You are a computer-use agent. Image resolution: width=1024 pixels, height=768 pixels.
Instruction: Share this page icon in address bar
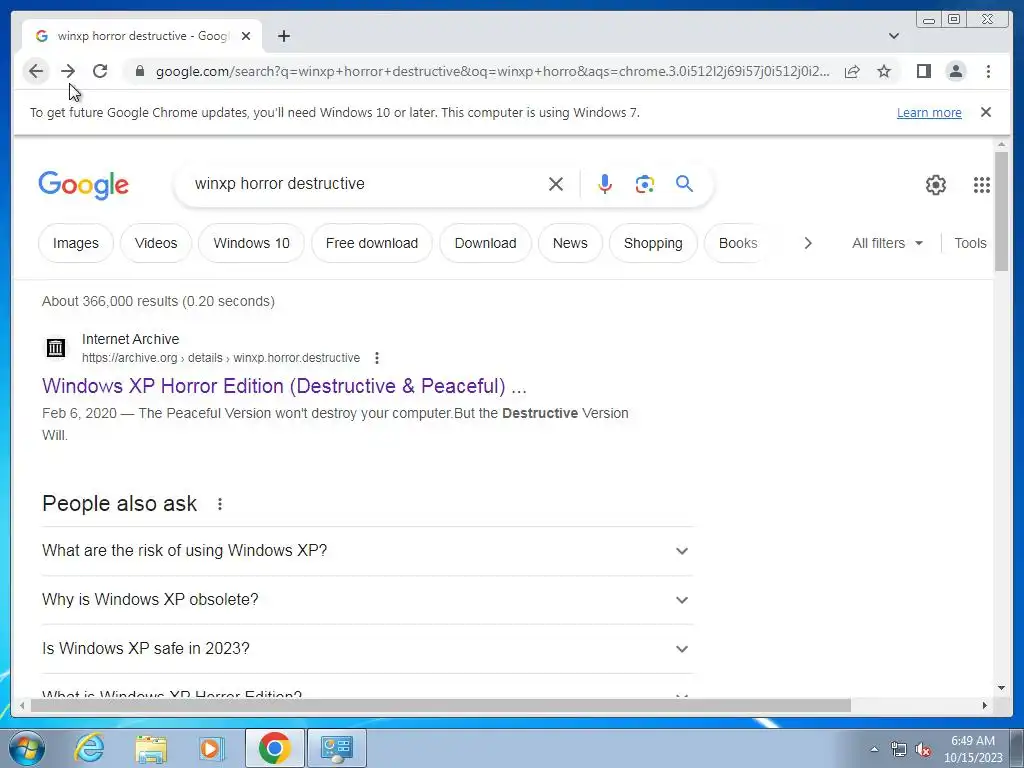(x=852, y=71)
